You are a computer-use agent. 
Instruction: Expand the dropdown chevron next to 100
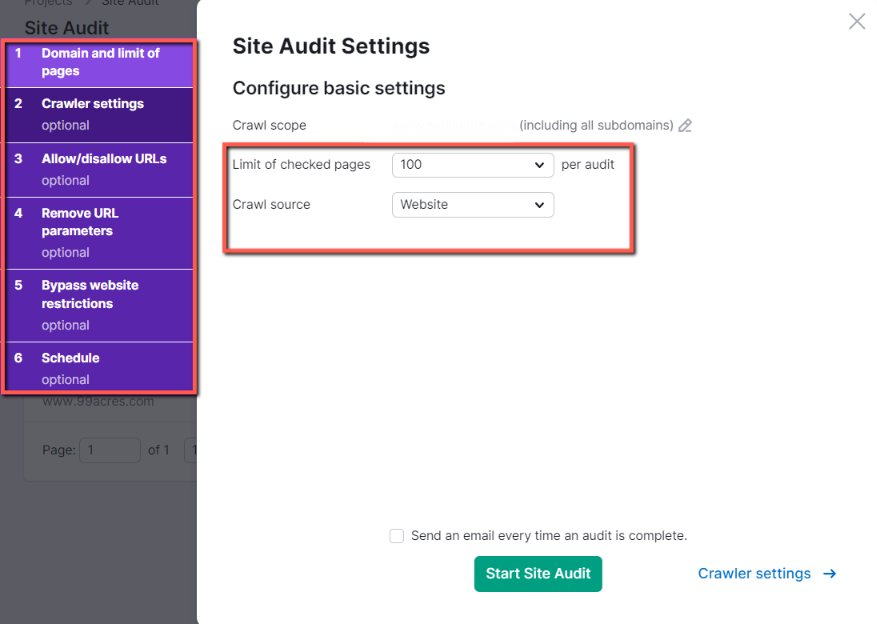tap(541, 165)
